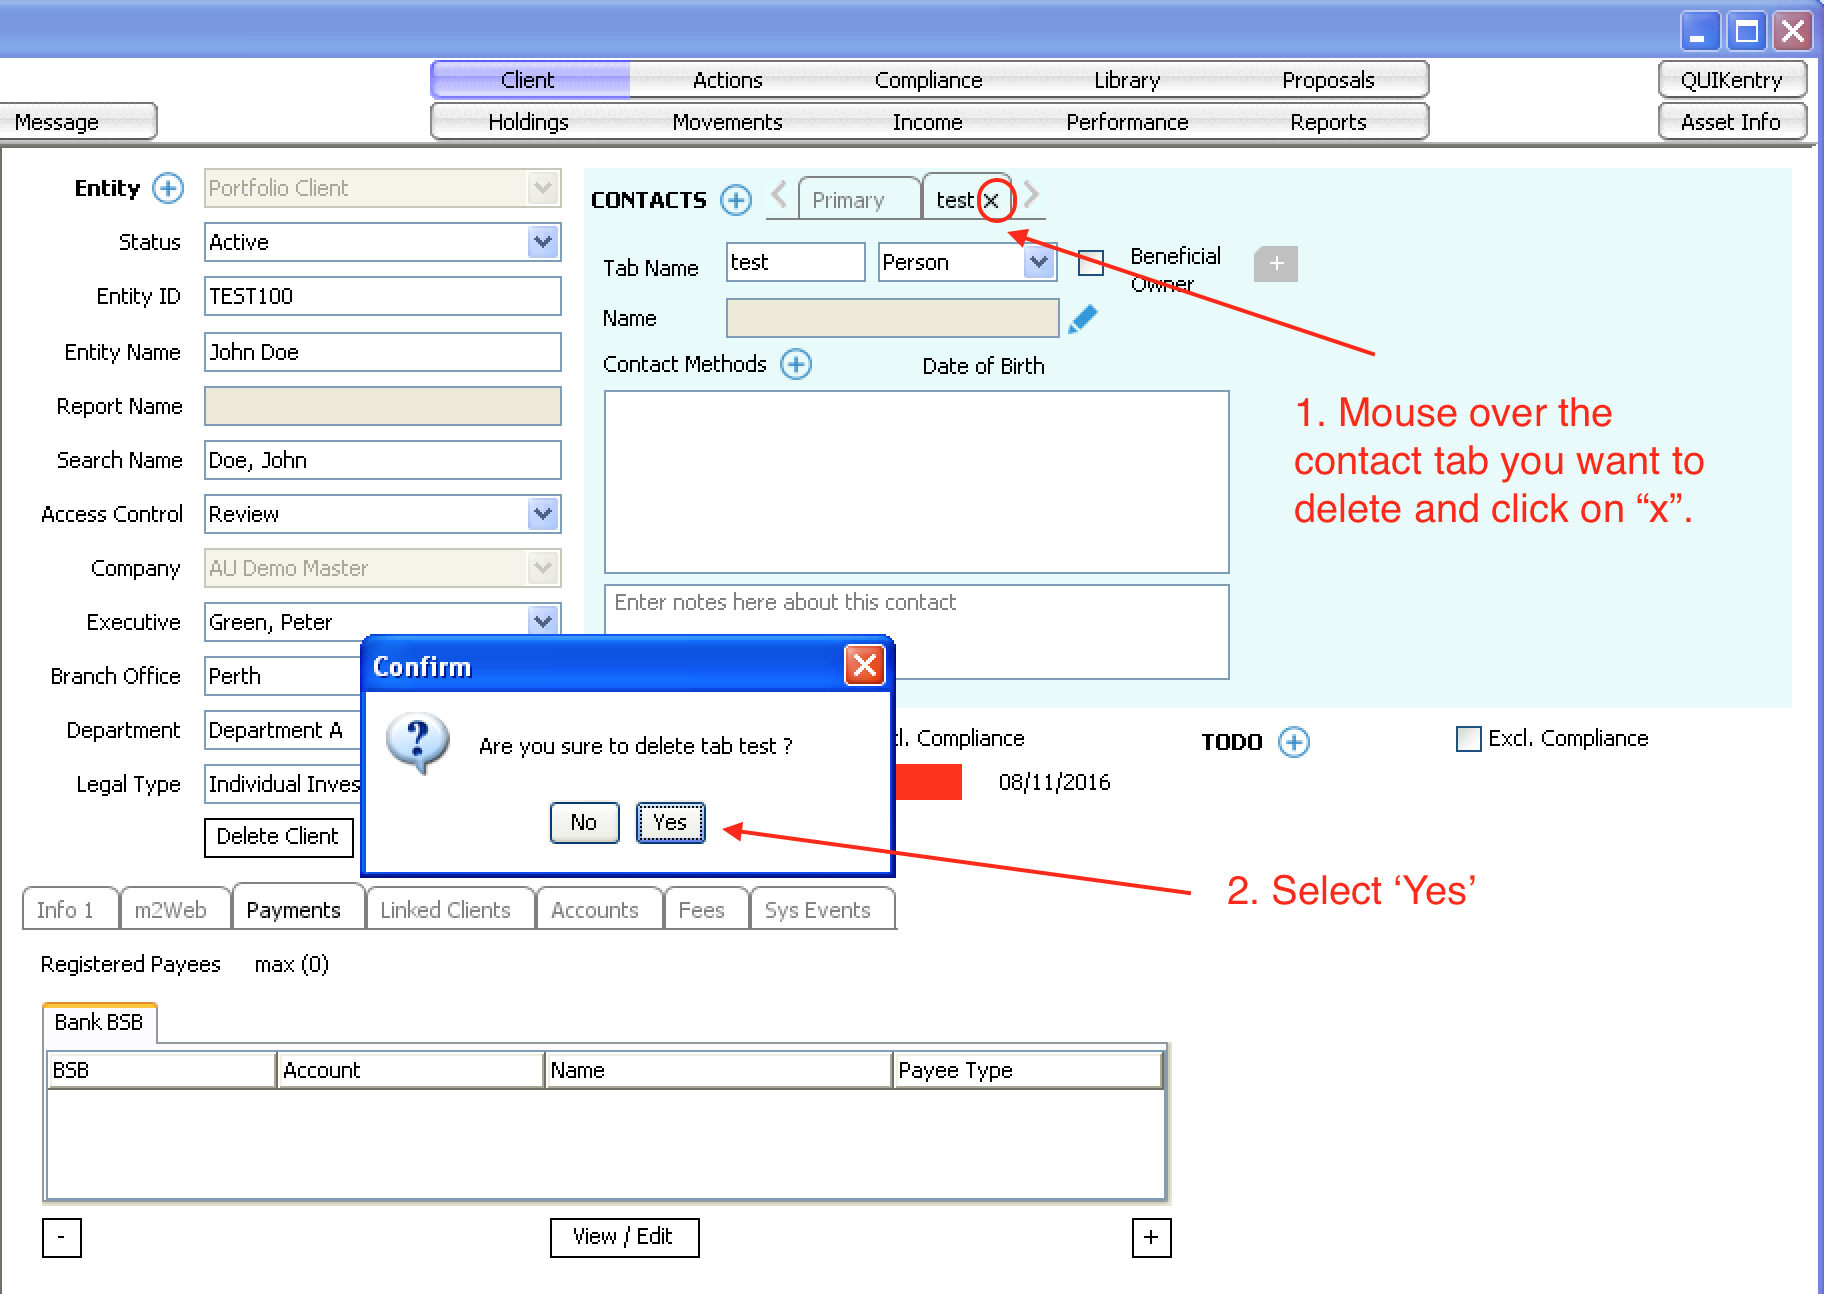1824x1294 pixels.
Task: Close the test contact tab with x
Action: coord(991,201)
